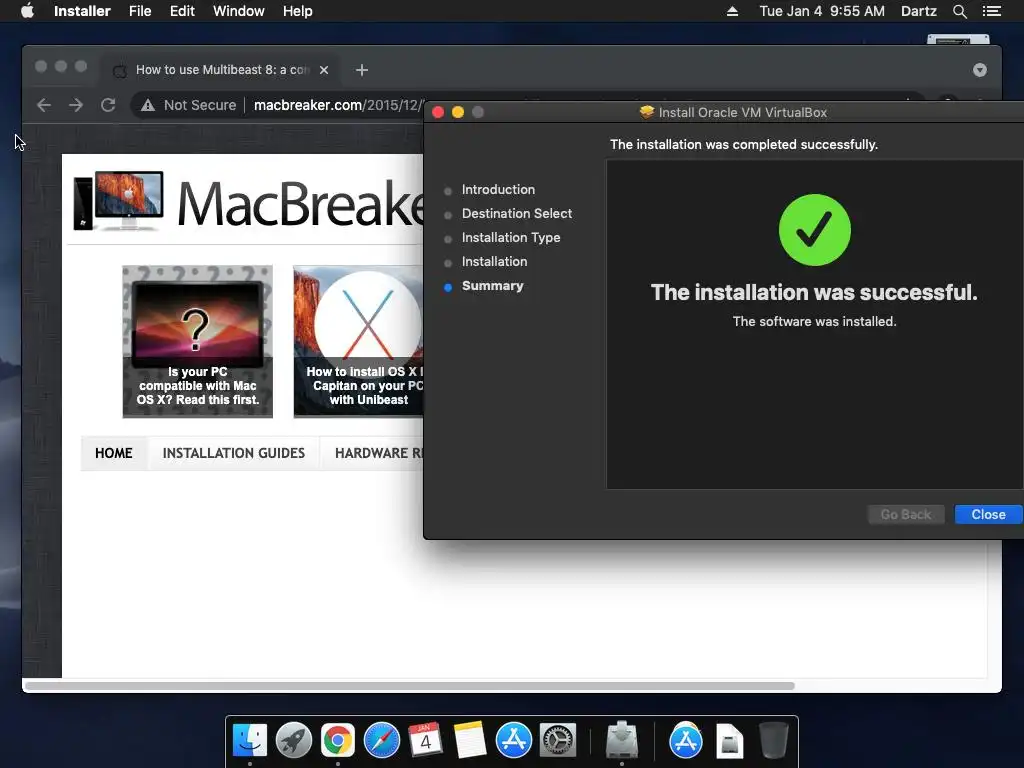1024x768 pixels.
Task: Close installer window with red button
Action: point(438,112)
